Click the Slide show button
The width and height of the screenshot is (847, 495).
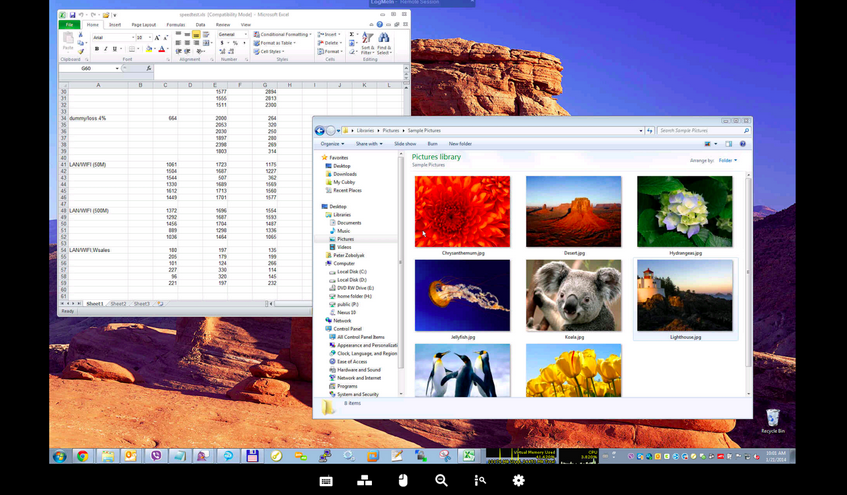click(405, 144)
